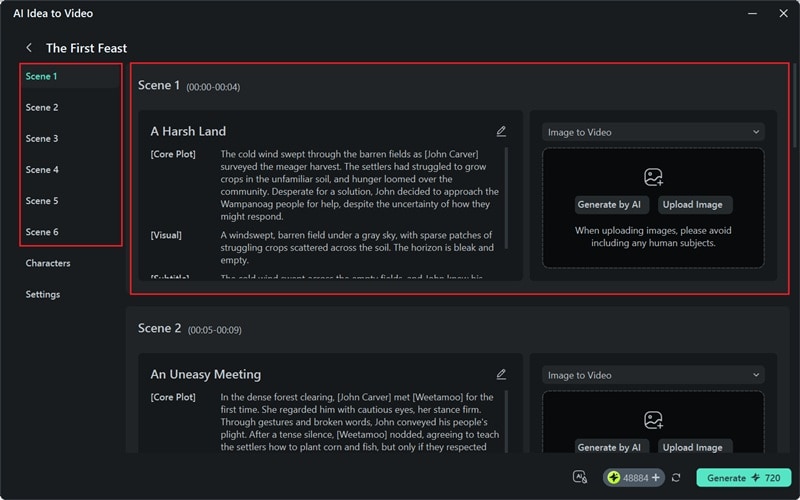Click the 48884 credits count

point(635,478)
